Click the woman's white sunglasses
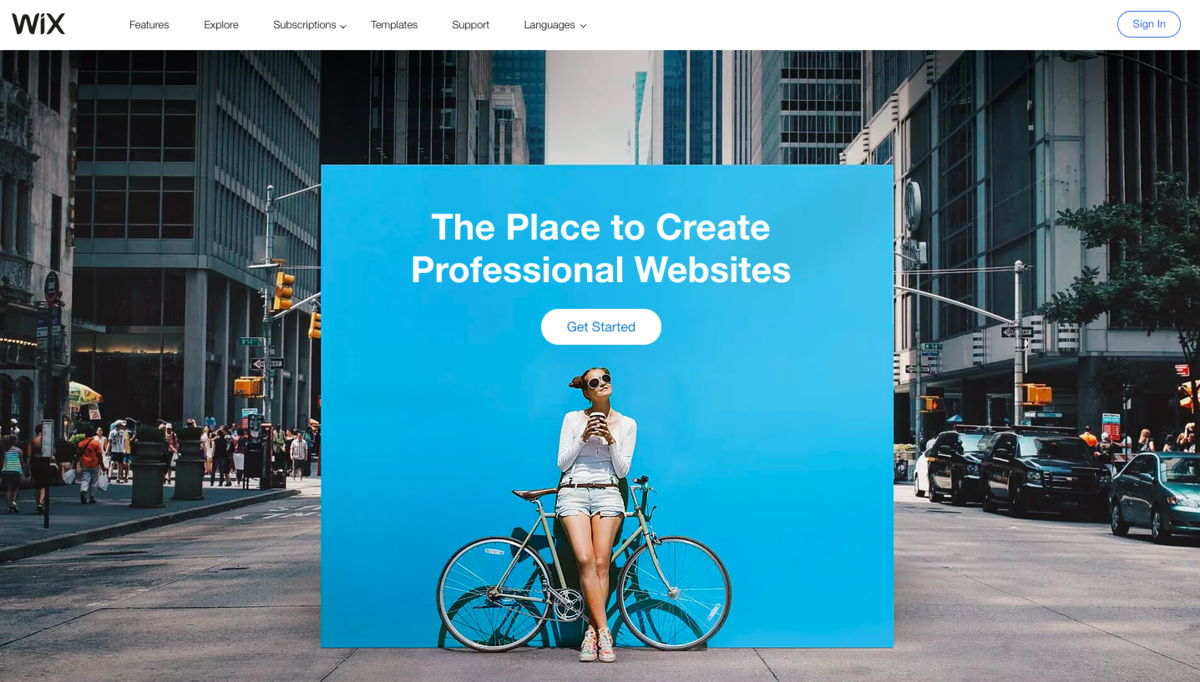Image resolution: width=1200 pixels, height=682 pixels. [x=598, y=381]
